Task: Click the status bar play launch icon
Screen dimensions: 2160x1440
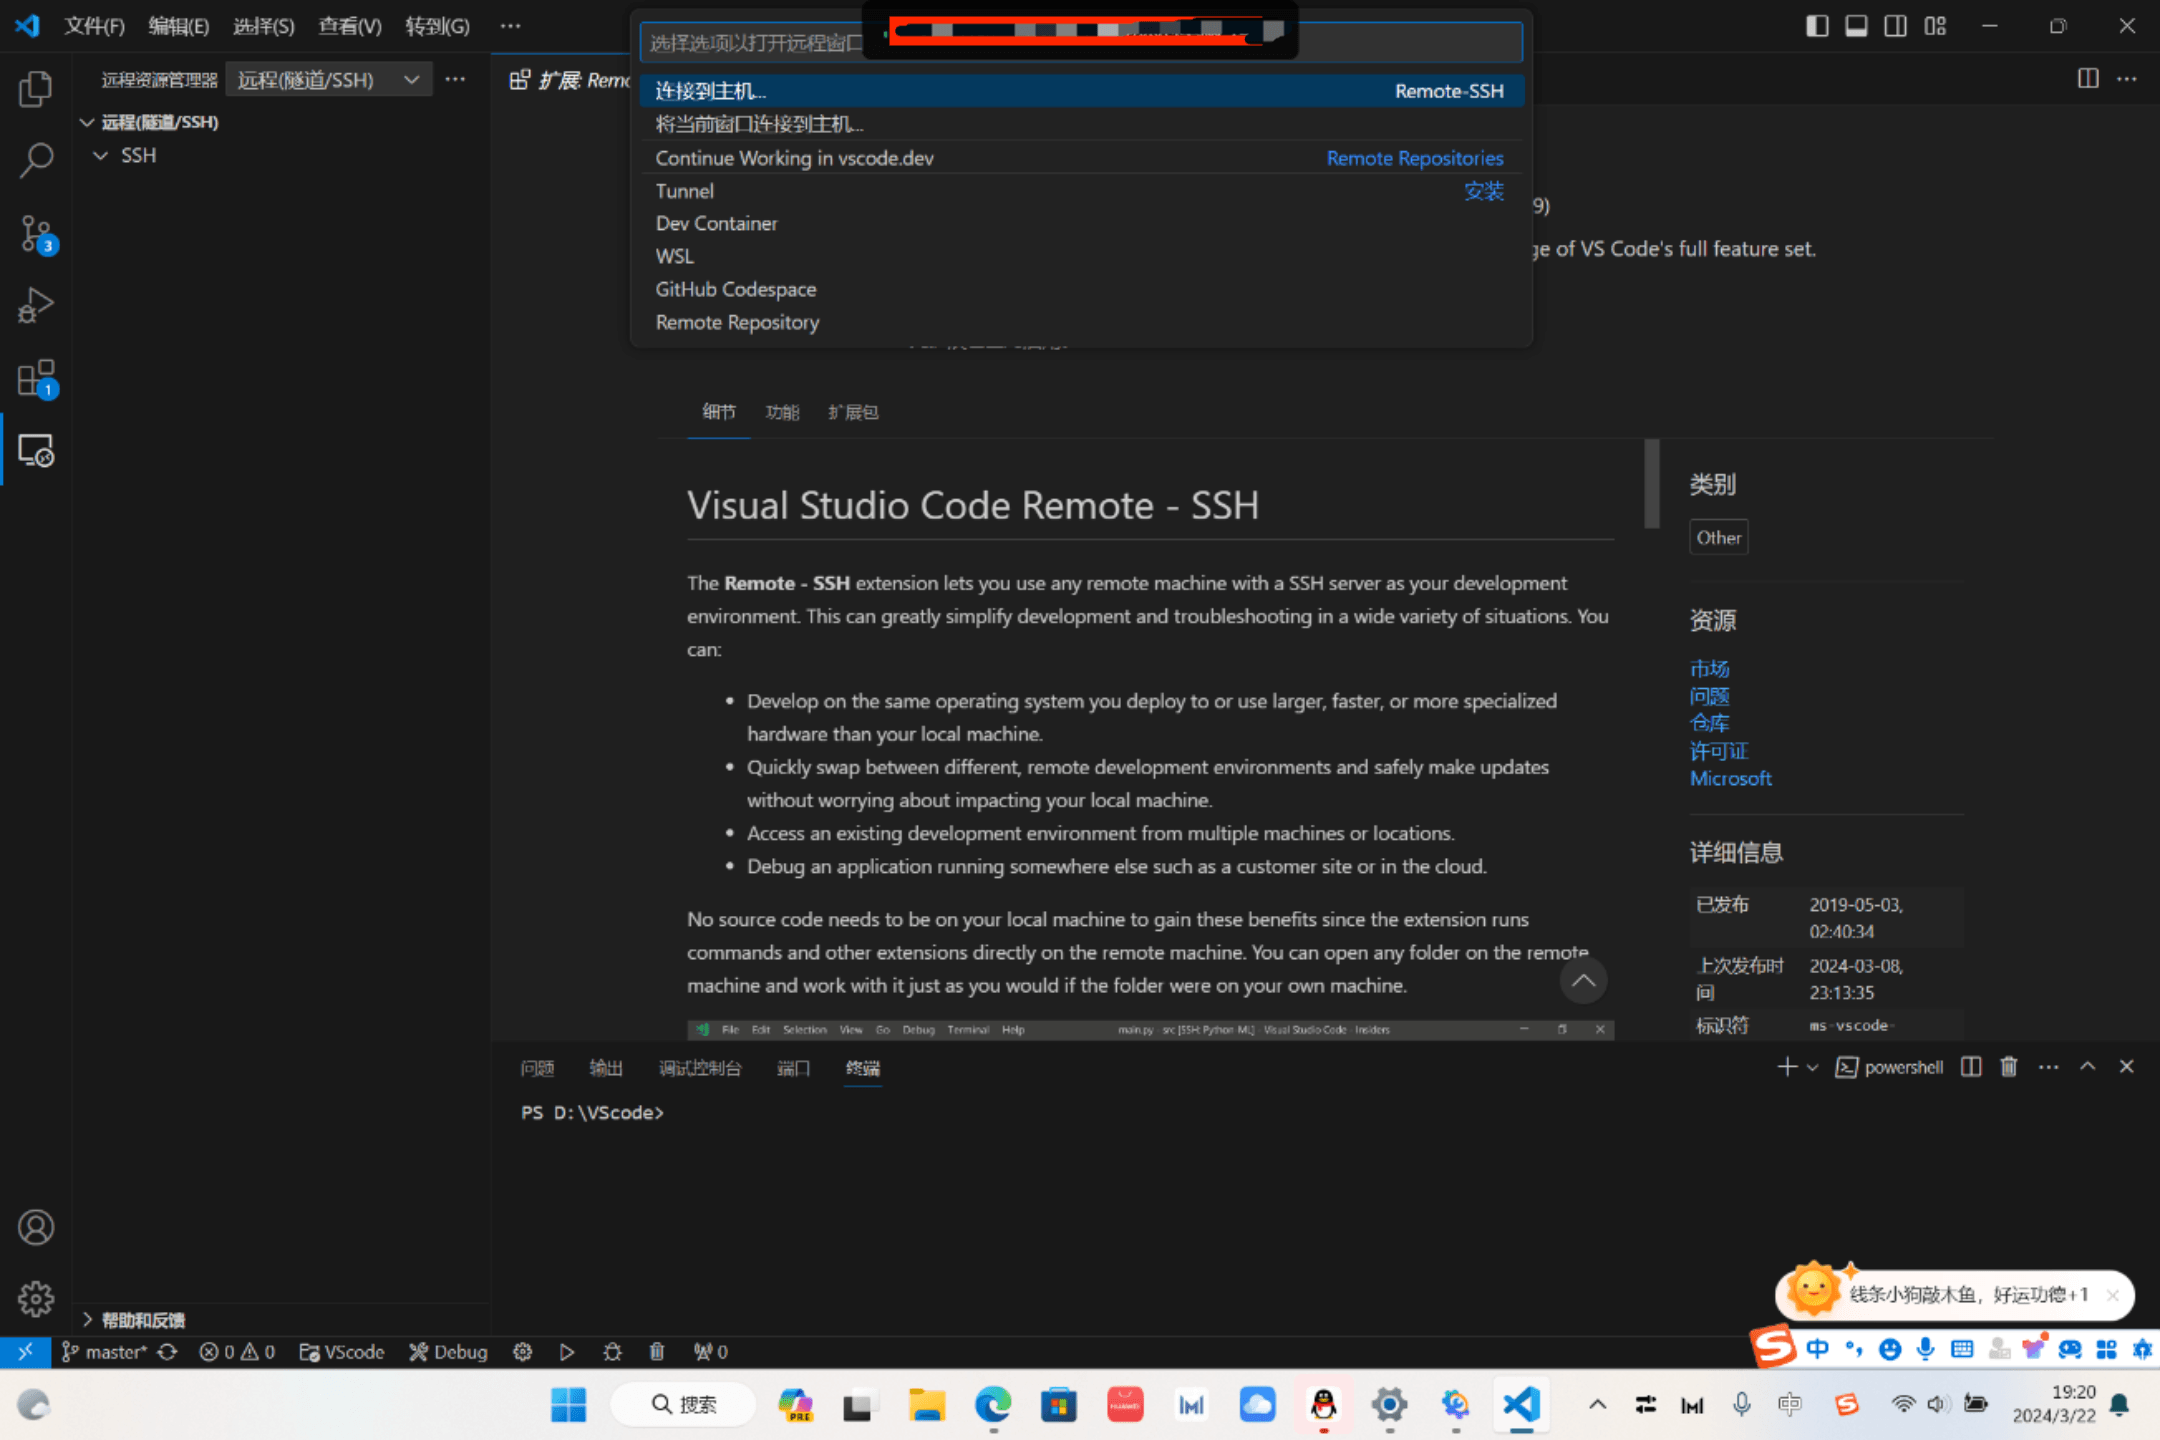Action: click(x=567, y=1352)
